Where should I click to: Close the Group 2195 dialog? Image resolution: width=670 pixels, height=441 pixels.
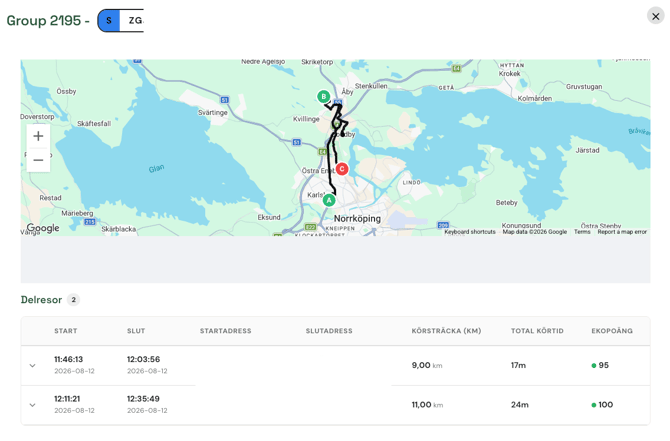(655, 16)
